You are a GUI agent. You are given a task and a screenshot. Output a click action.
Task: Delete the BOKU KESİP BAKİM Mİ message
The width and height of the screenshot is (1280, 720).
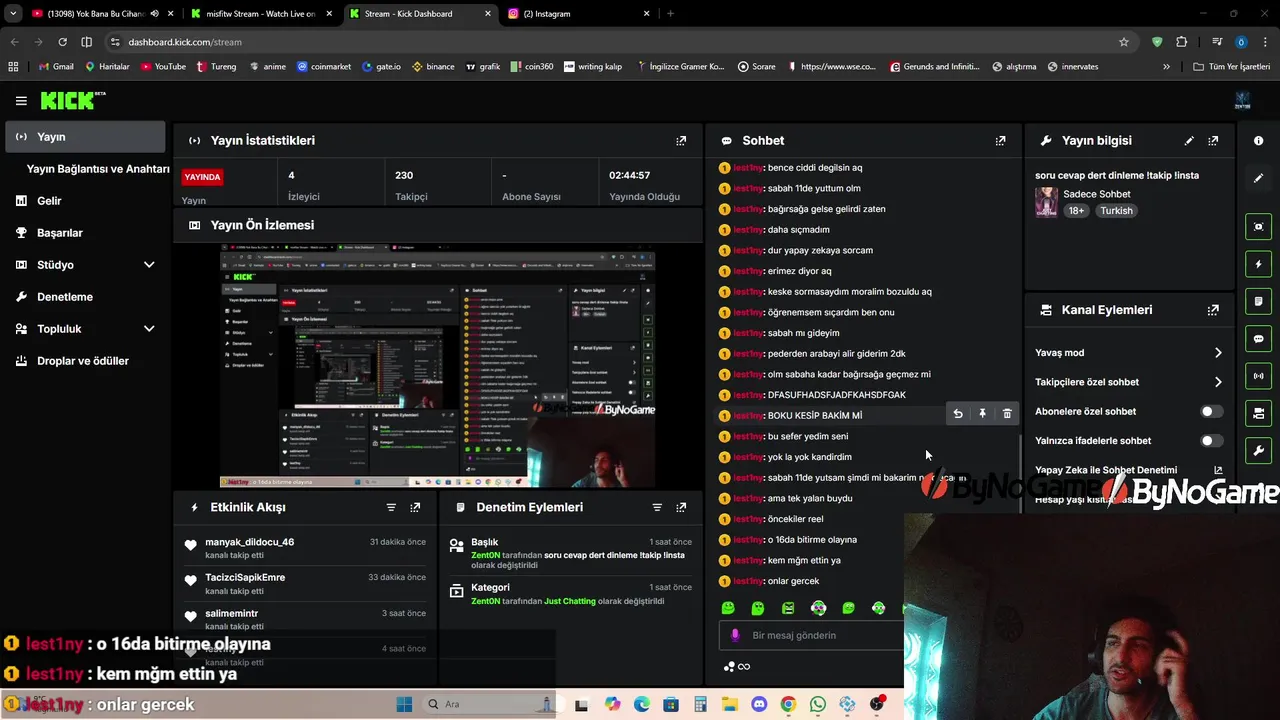coord(1007,414)
